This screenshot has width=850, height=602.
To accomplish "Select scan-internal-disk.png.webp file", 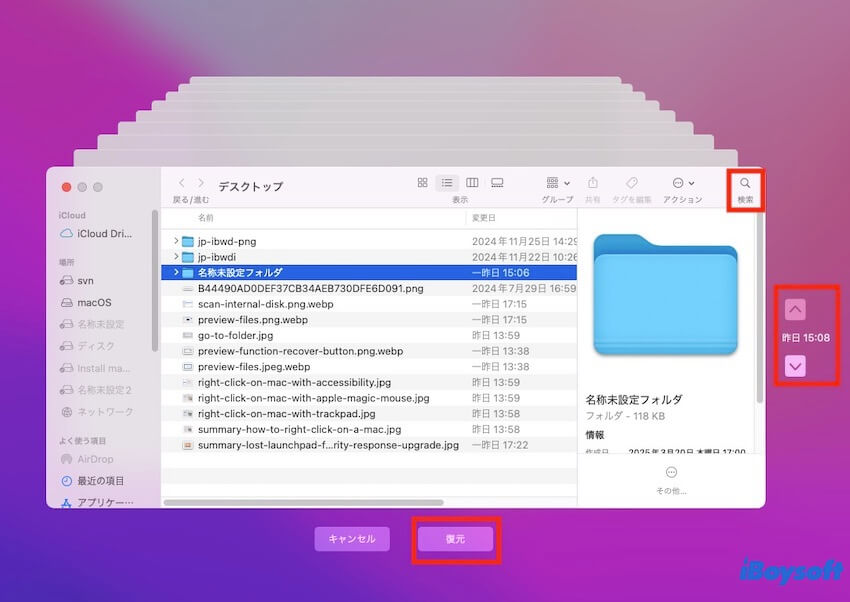I will [x=265, y=304].
